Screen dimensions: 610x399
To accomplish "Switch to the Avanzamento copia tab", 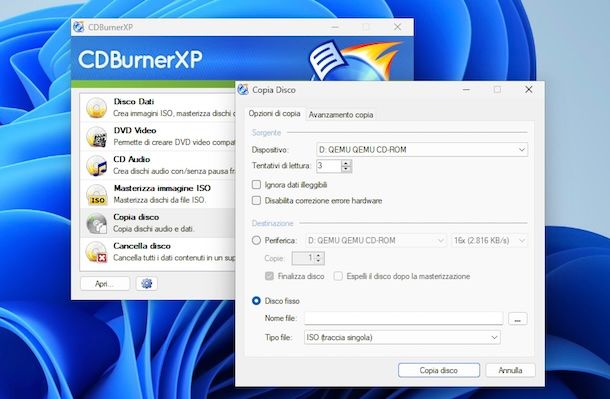I will point(341,115).
